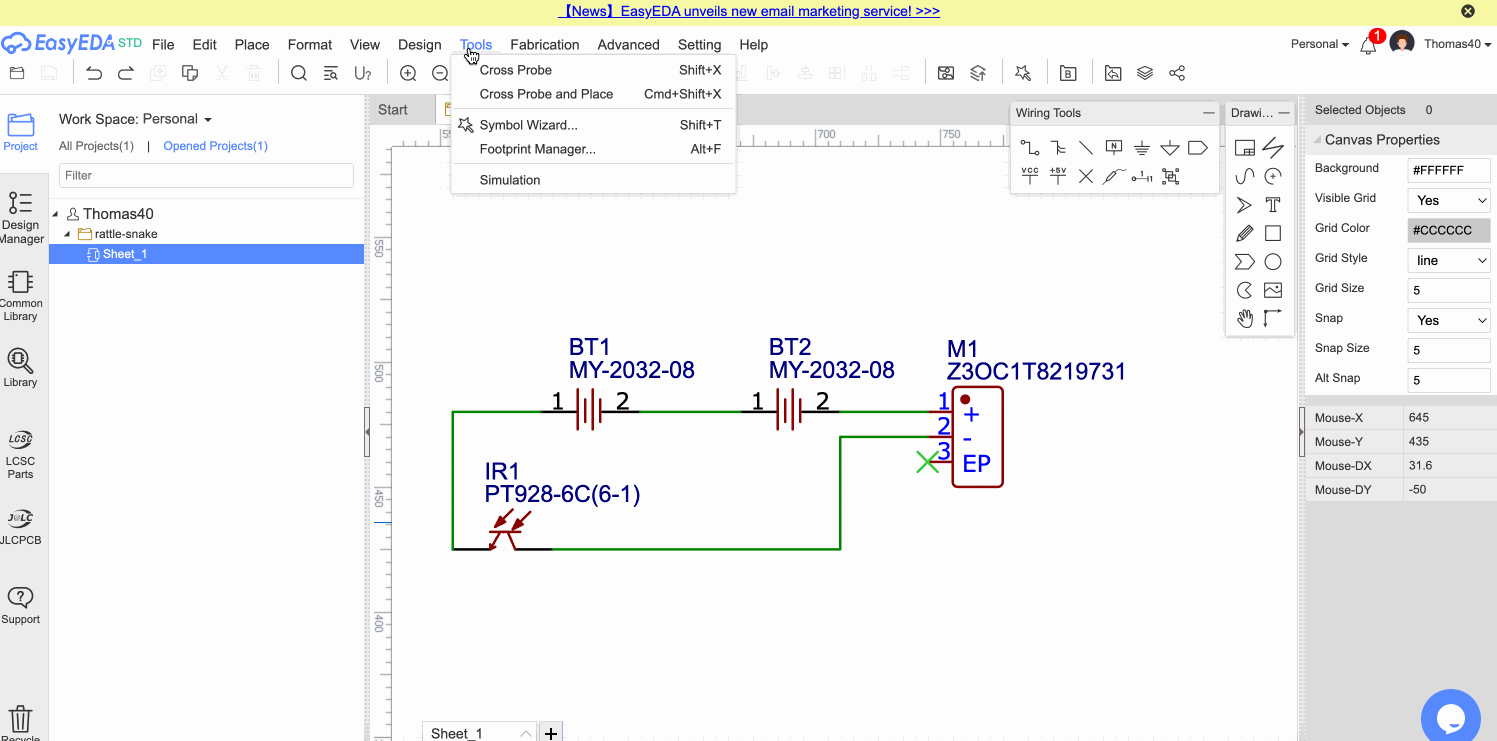
Task: Select the Freehand pencil drawing tool
Action: click(x=1245, y=233)
